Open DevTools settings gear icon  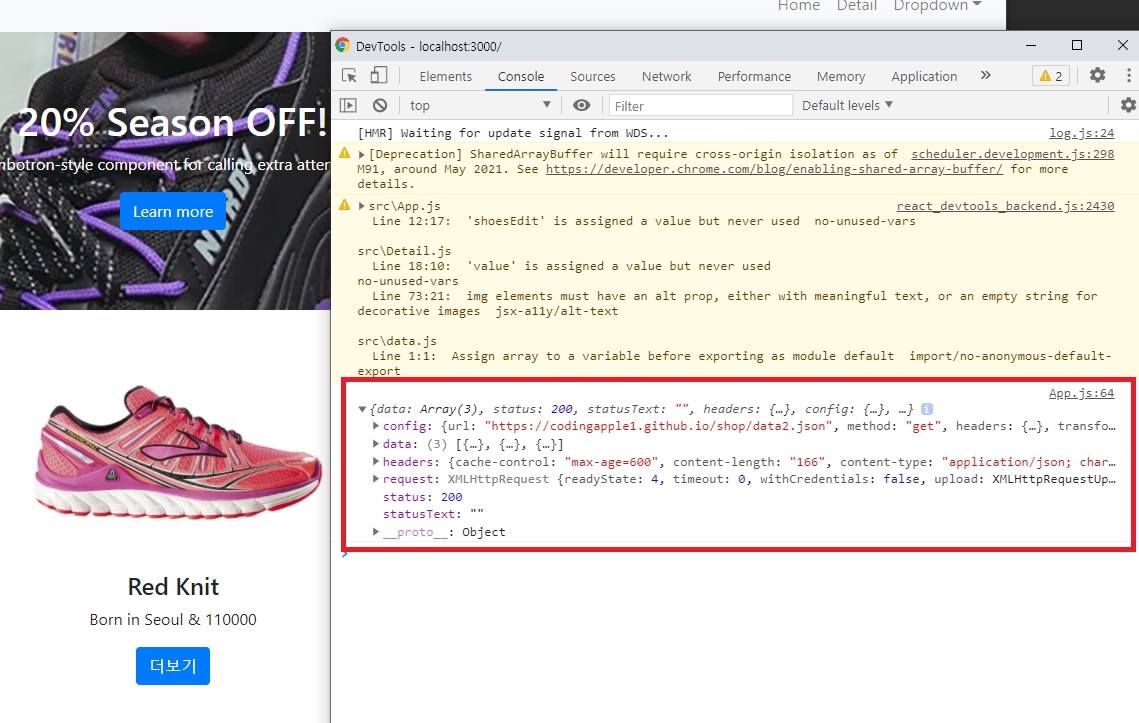(1098, 75)
